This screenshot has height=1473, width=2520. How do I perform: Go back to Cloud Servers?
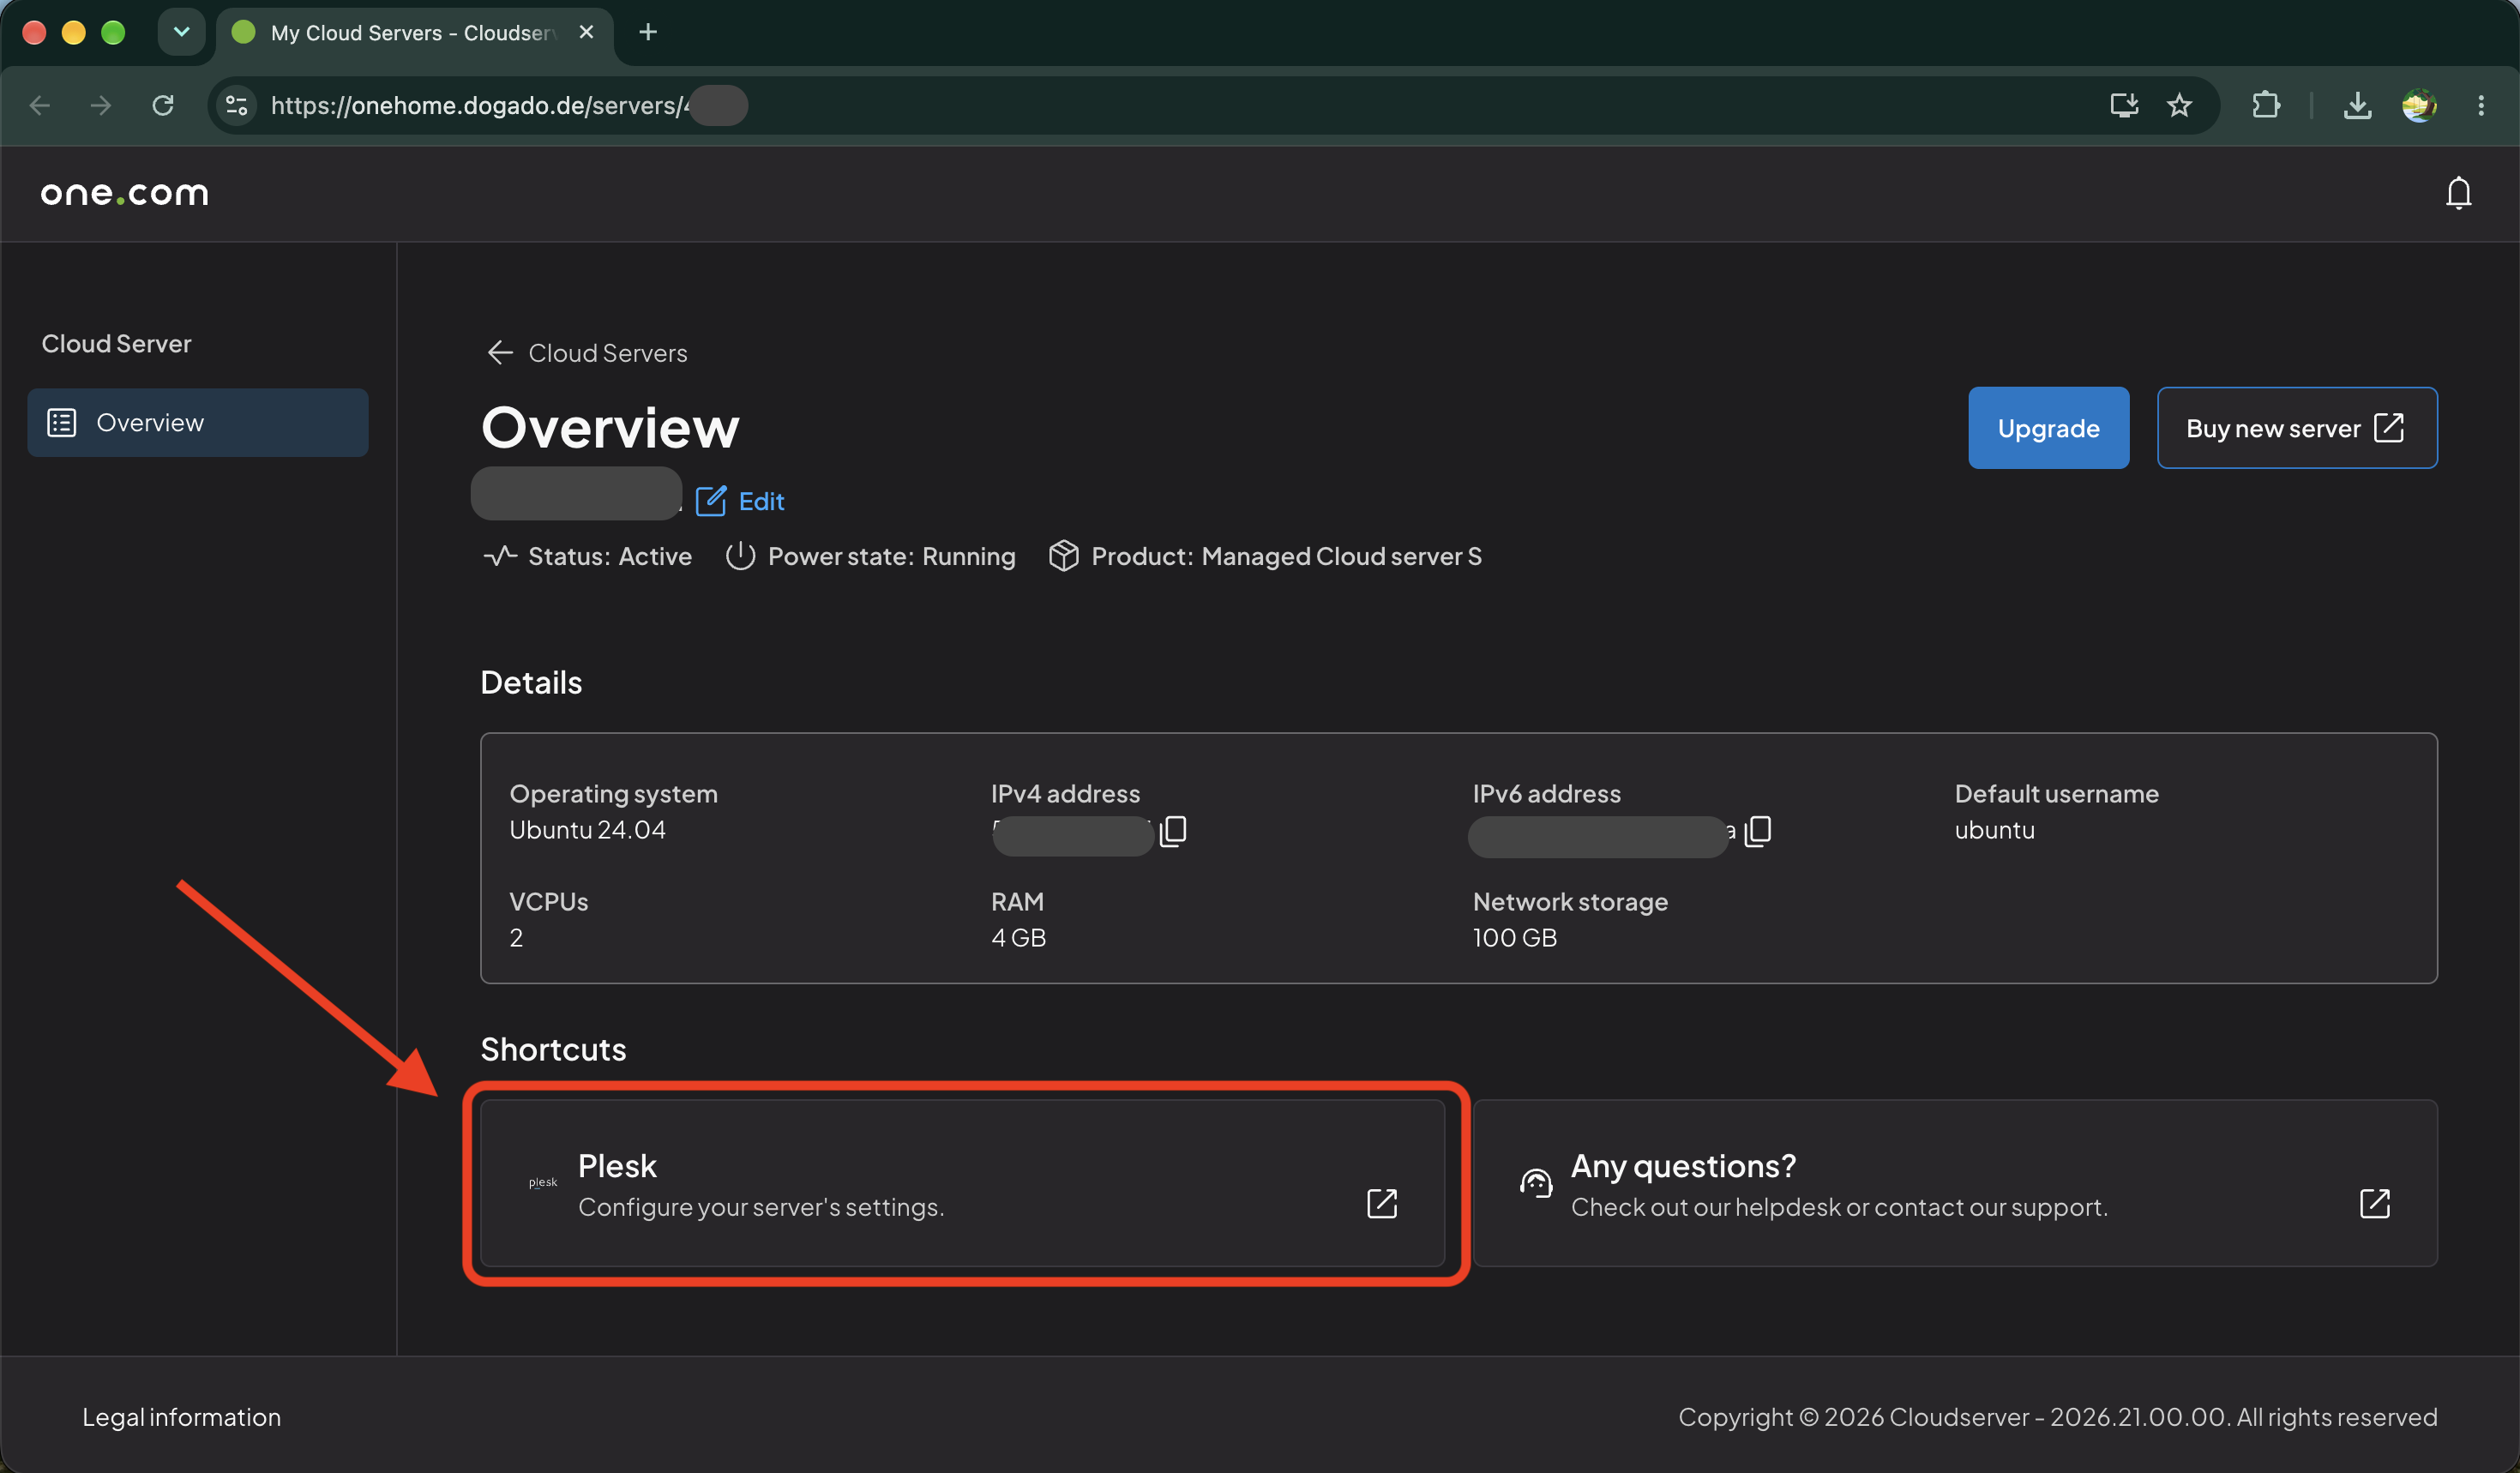pyautogui.click(x=587, y=353)
